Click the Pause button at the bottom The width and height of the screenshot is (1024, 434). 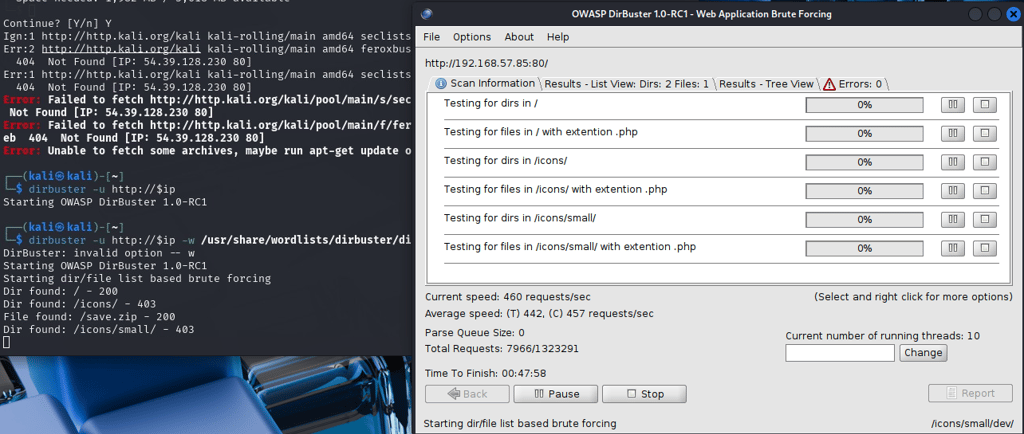pyautogui.click(x=556, y=394)
